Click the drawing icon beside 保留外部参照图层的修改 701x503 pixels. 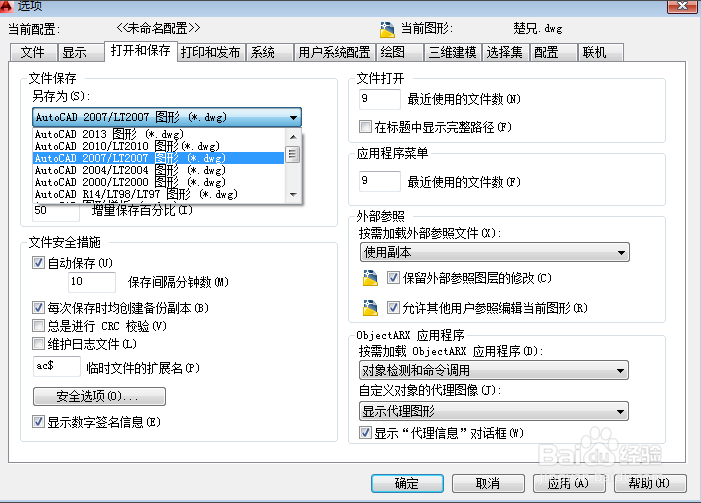[x=370, y=278]
